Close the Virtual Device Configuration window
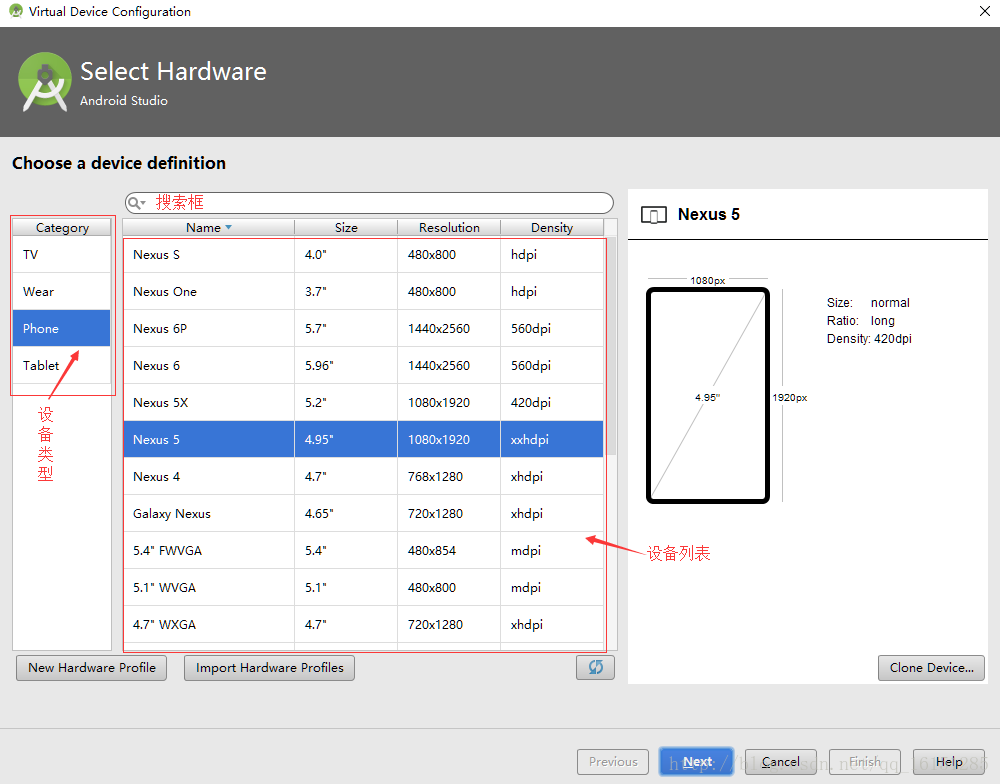1000x784 pixels. tap(985, 11)
